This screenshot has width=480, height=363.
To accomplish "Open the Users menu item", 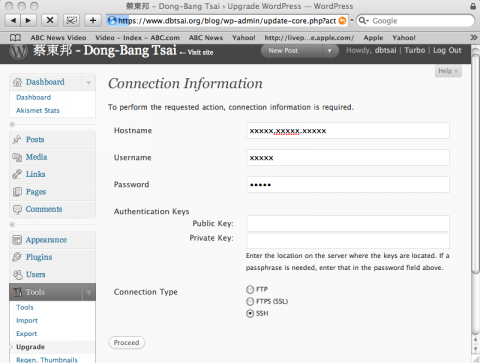I will click(x=36, y=275).
